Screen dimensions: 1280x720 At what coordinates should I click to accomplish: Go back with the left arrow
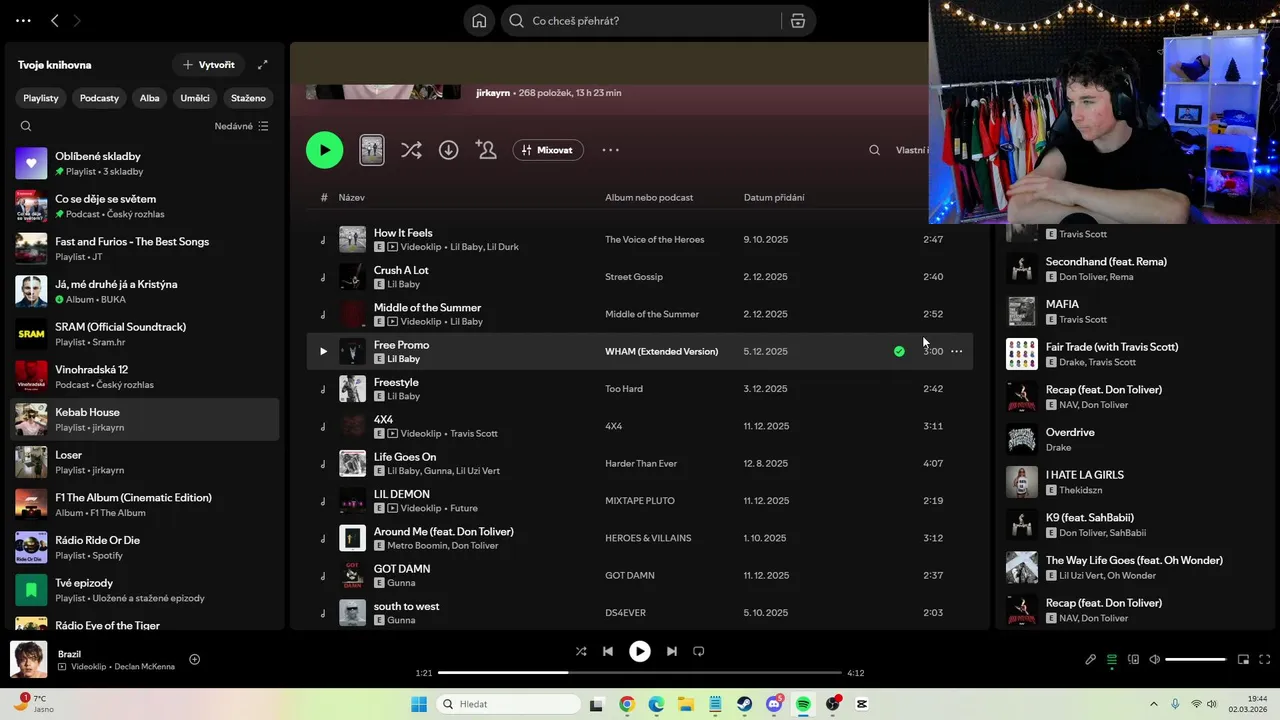(55, 21)
